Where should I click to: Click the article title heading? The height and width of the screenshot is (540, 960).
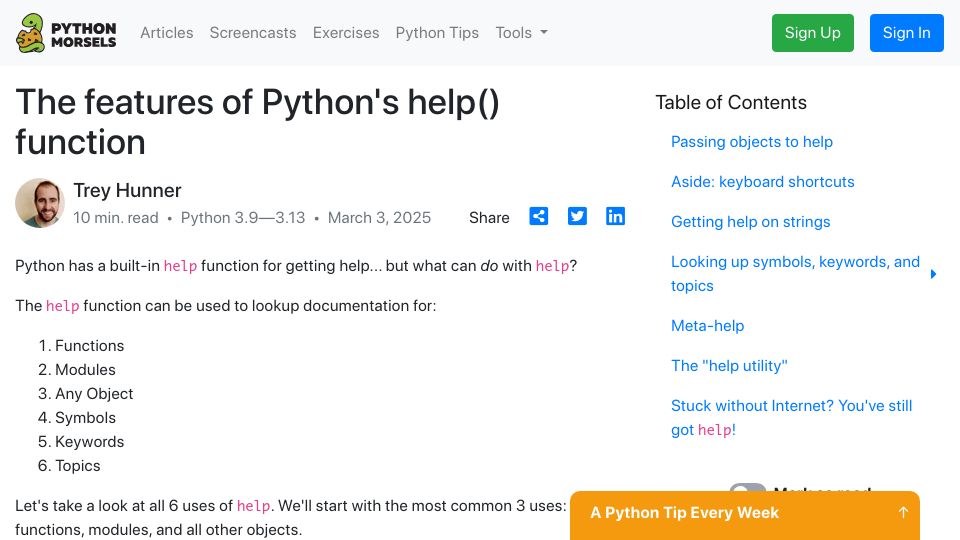[x=257, y=122]
